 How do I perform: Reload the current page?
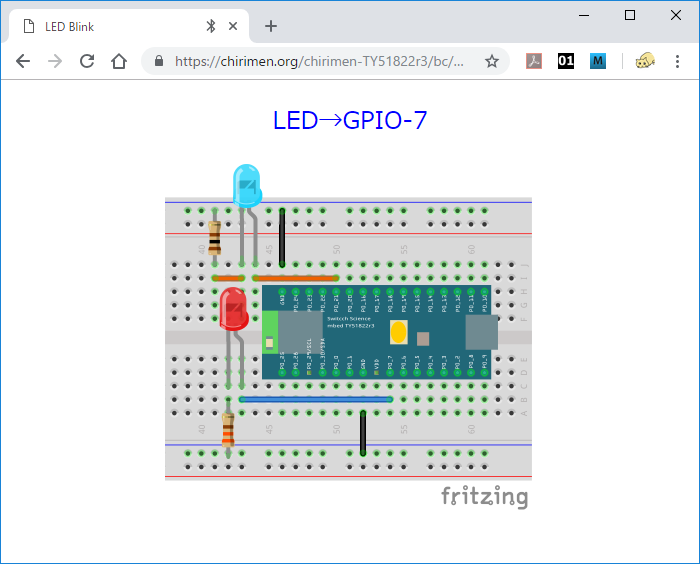click(x=87, y=61)
